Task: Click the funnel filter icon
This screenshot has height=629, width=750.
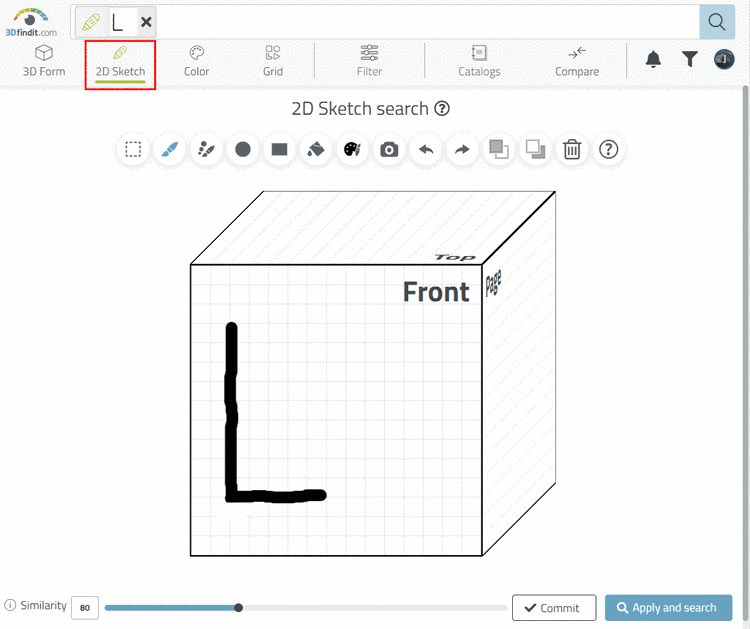Action: (x=689, y=59)
